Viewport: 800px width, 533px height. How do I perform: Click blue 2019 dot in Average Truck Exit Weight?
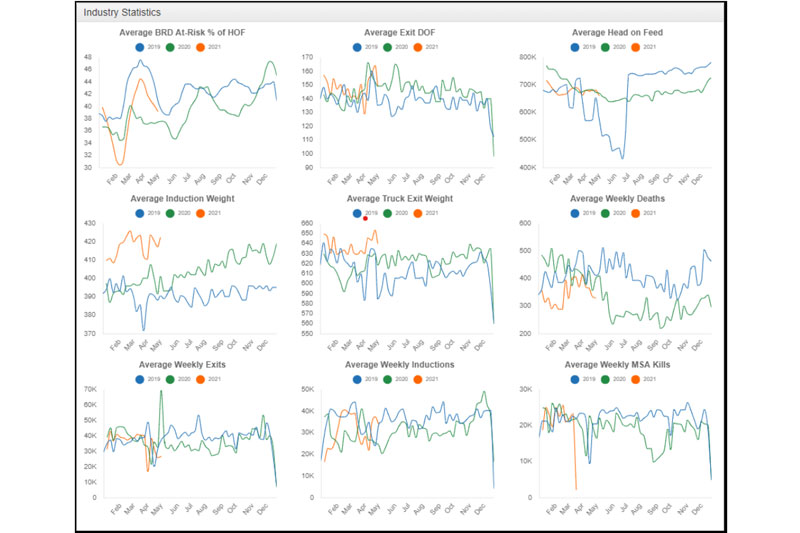click(357, 213)
